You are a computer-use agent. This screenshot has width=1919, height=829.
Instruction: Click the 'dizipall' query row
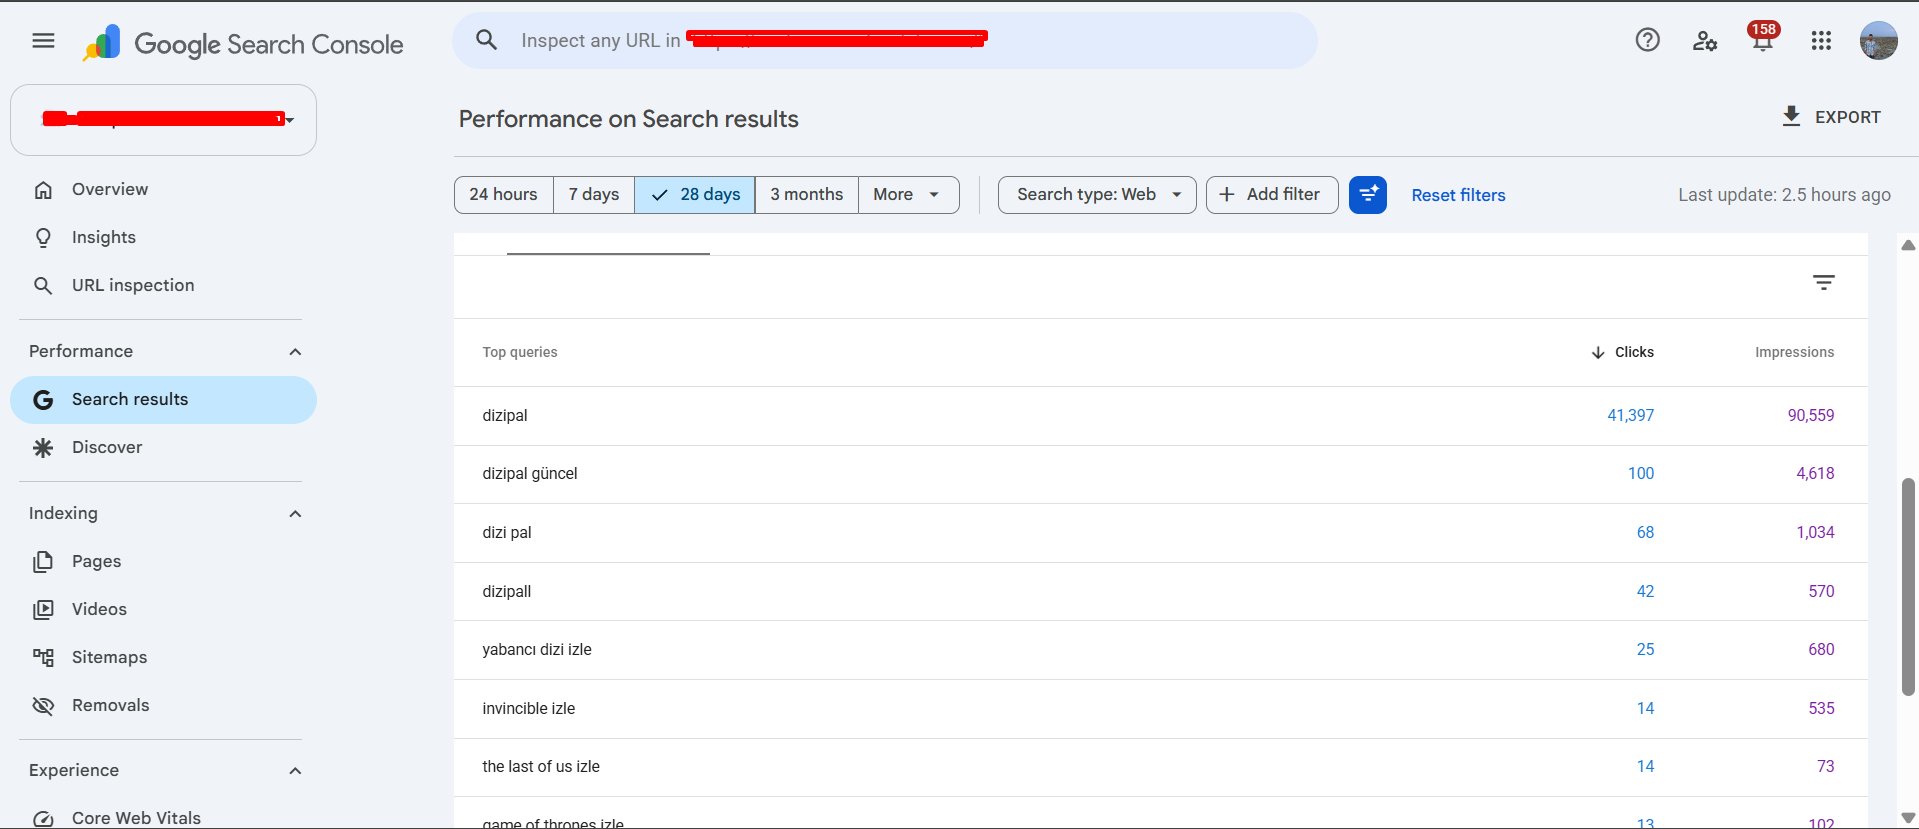(1160, 592)
